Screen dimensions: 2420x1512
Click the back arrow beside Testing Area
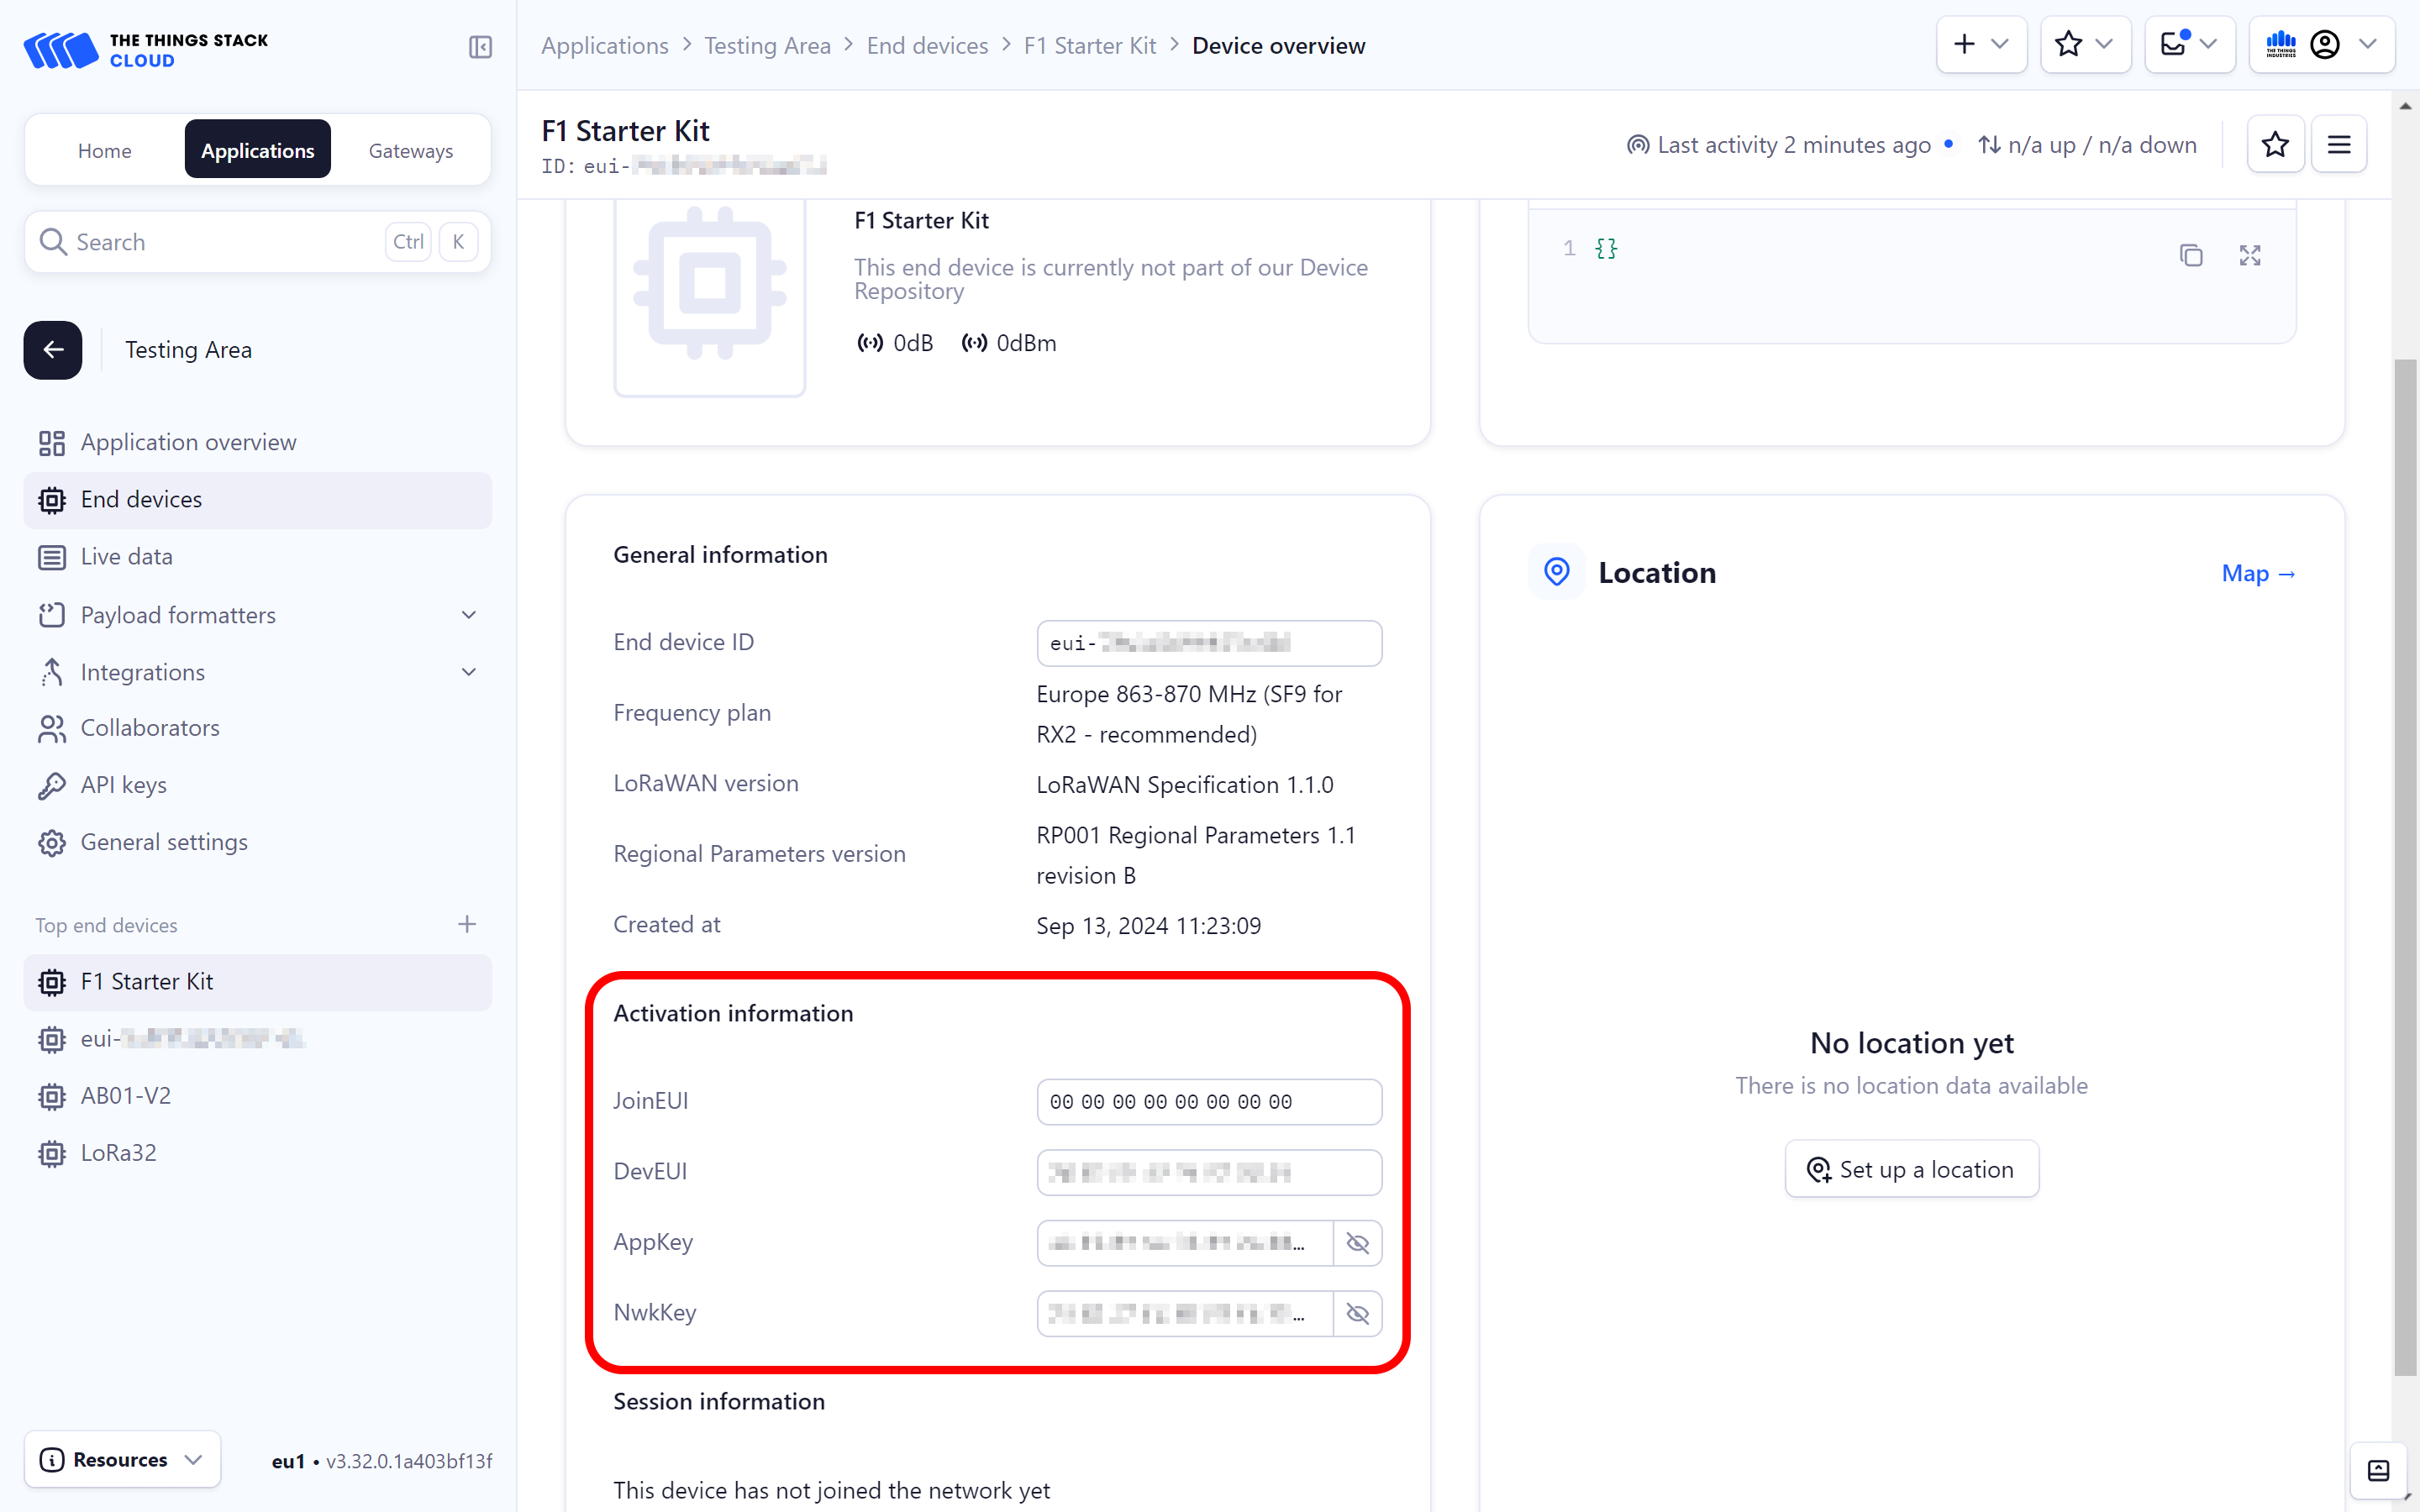tap(53, 350)
